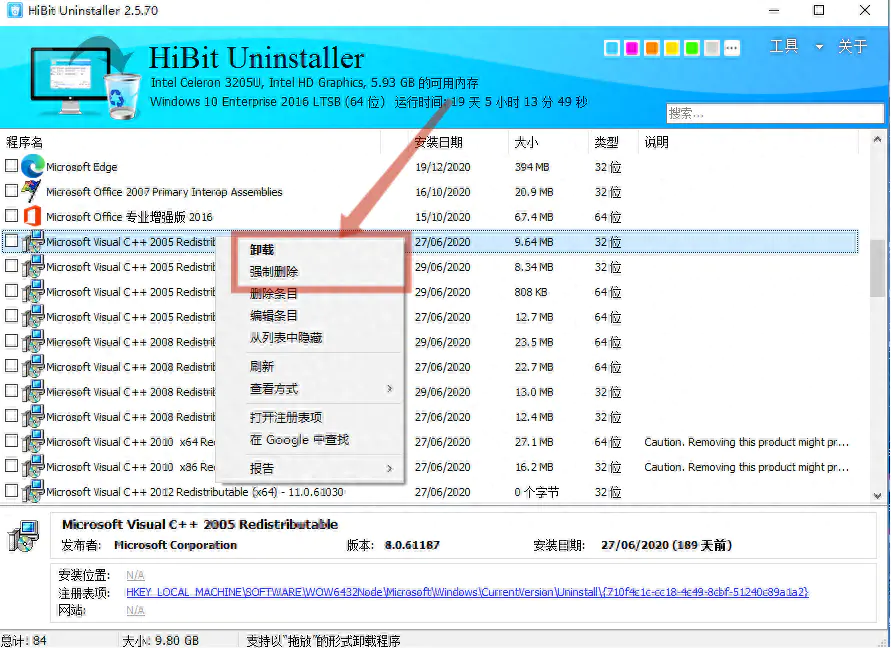This screenshot has height=648, width=891.
Task: Select the magenta theme color swatch
Action: [631, 48]
